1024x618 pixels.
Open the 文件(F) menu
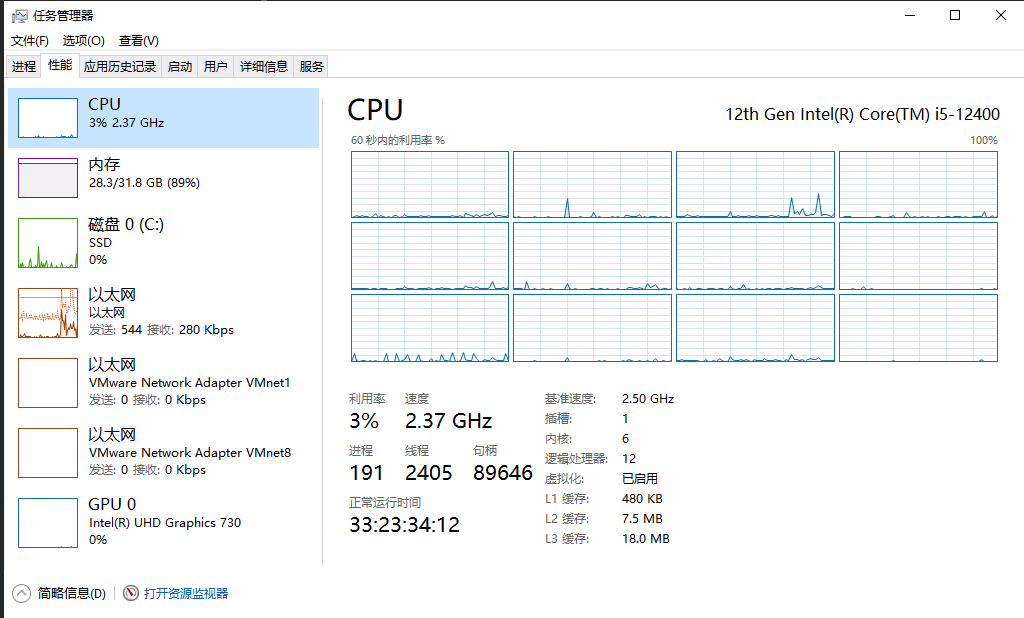tap(30, 41)
